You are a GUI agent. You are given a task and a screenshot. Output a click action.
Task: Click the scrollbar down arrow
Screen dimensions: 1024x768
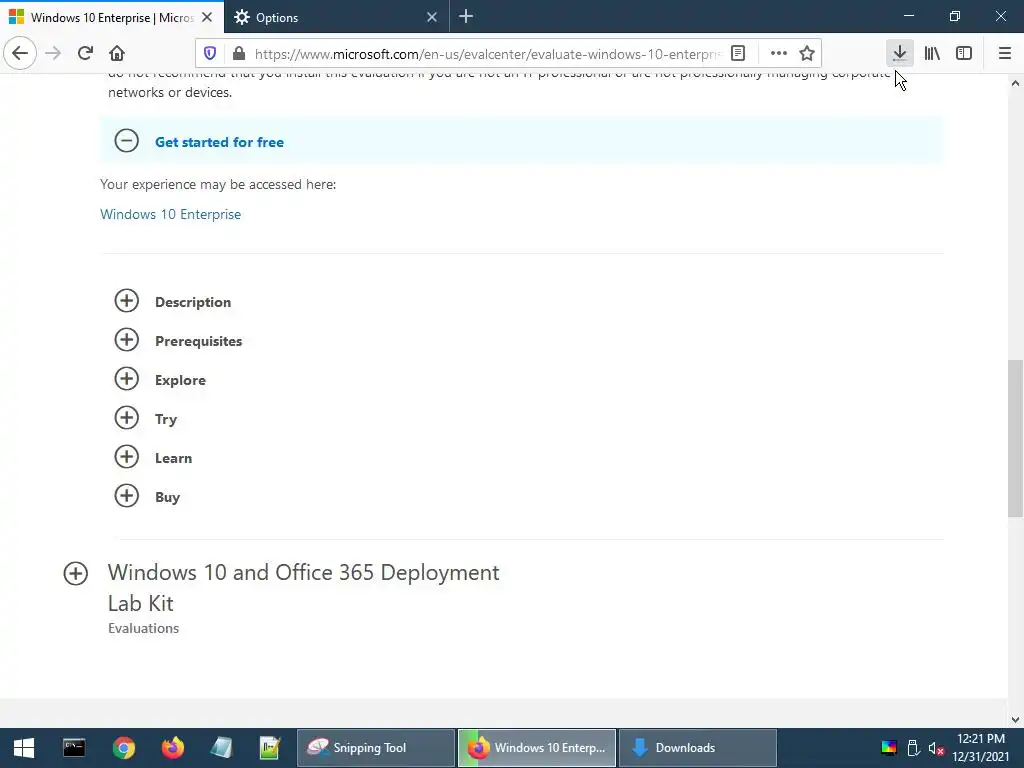click(x=1016, y=720)
